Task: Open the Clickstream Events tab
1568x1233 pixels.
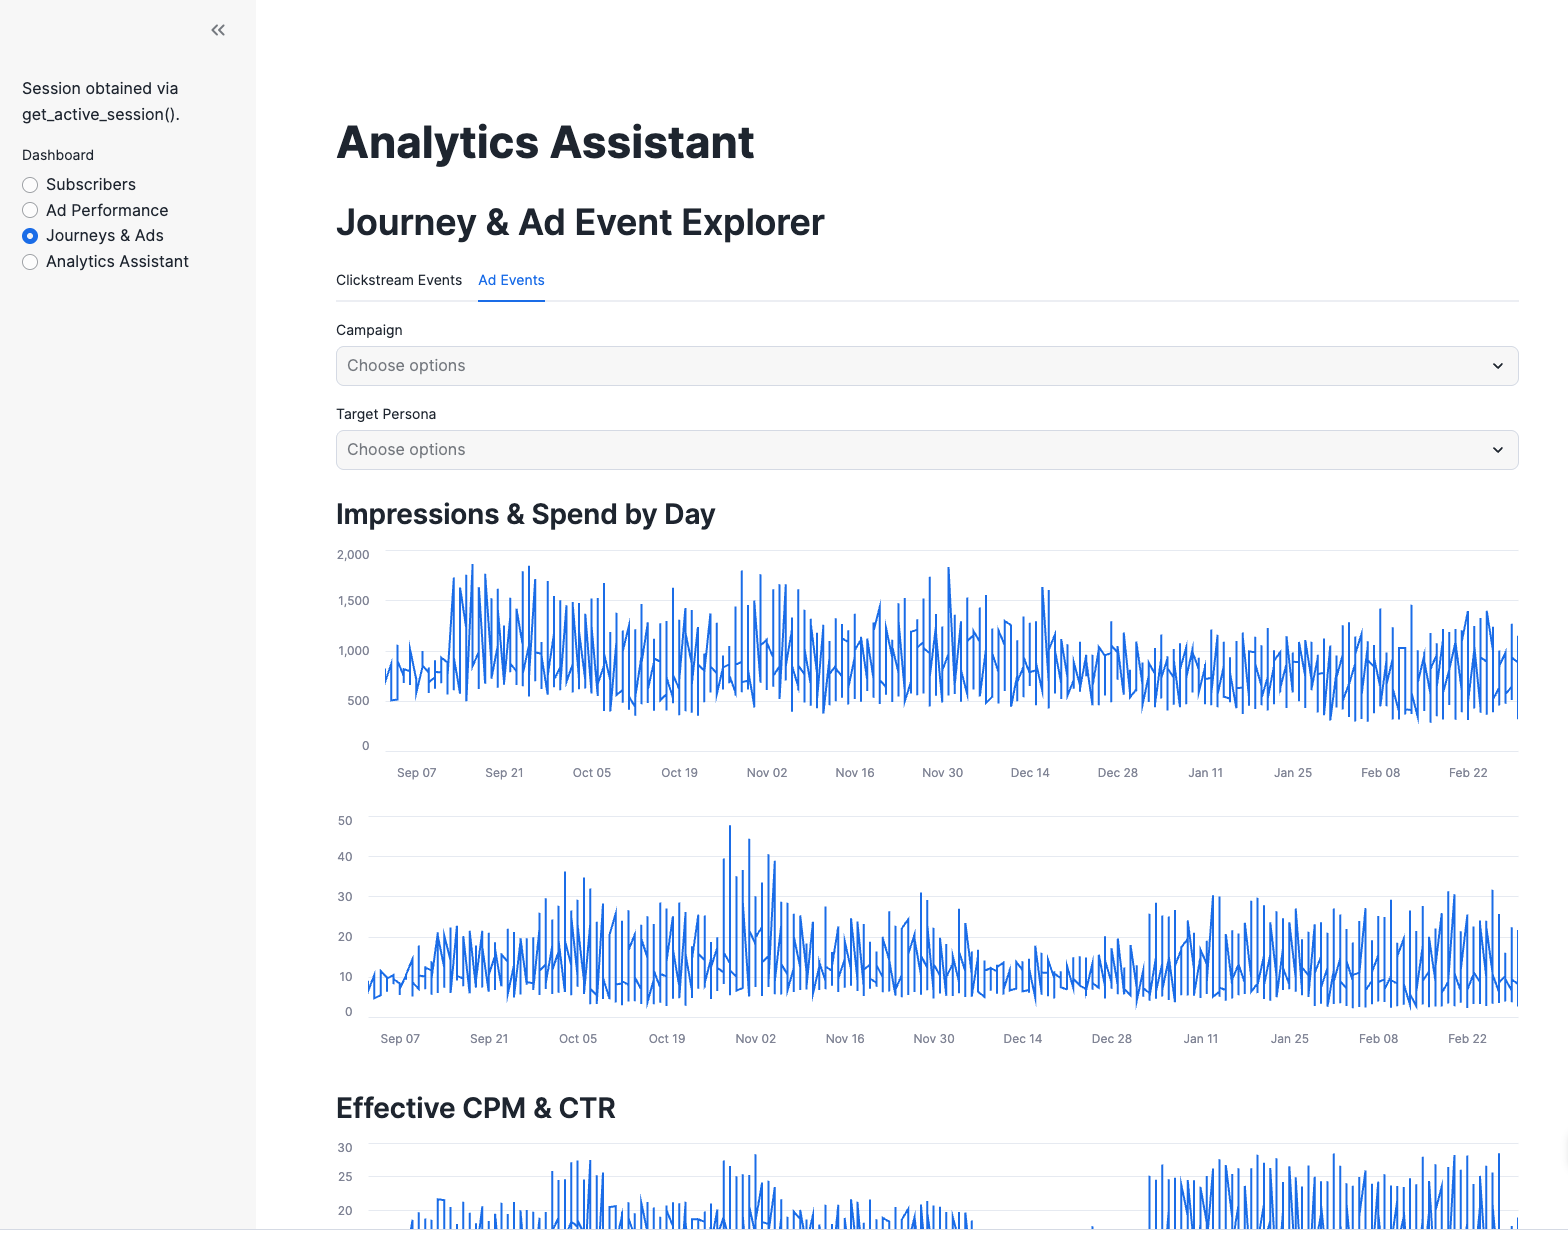Action: tap(399, 280)
